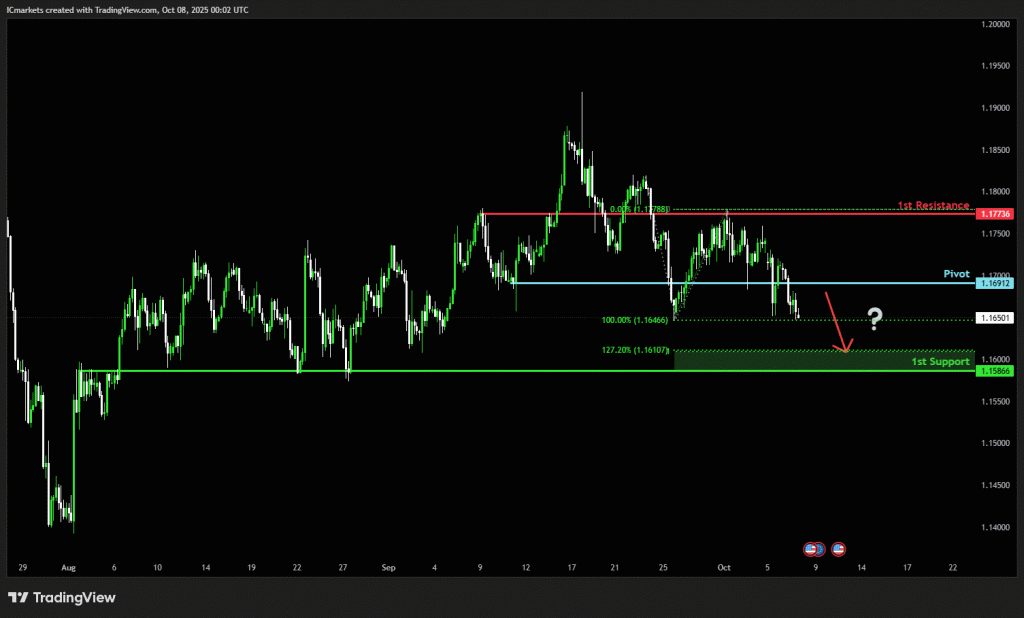Click the 1st Resistance label
The width and height of the screenshot is (1024, 618).
(932, 205)
